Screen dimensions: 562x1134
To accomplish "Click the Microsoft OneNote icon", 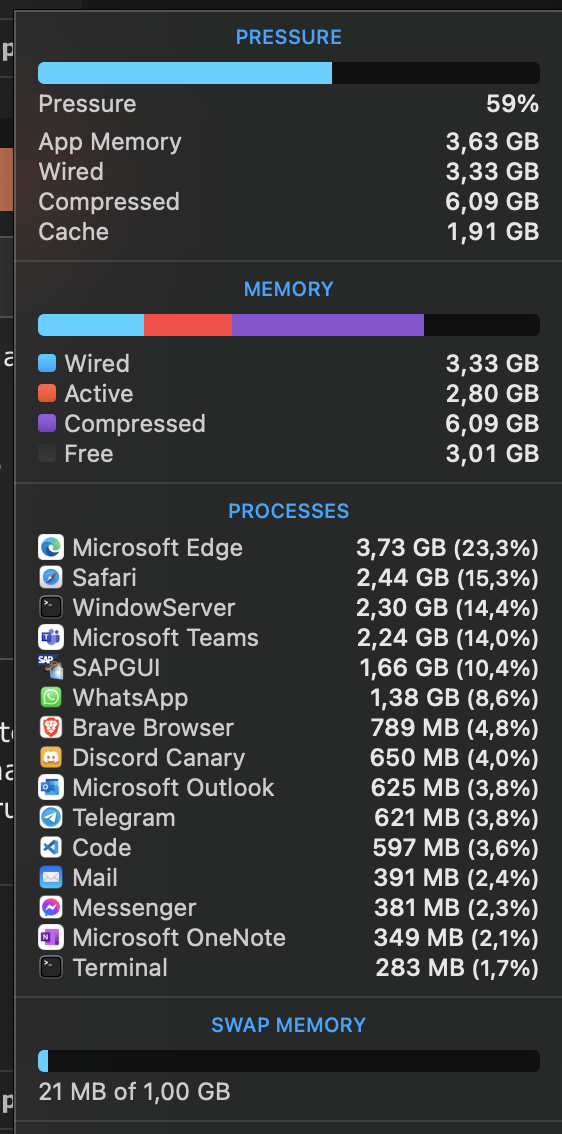I will pyautogui.click(x=51, y=937).
